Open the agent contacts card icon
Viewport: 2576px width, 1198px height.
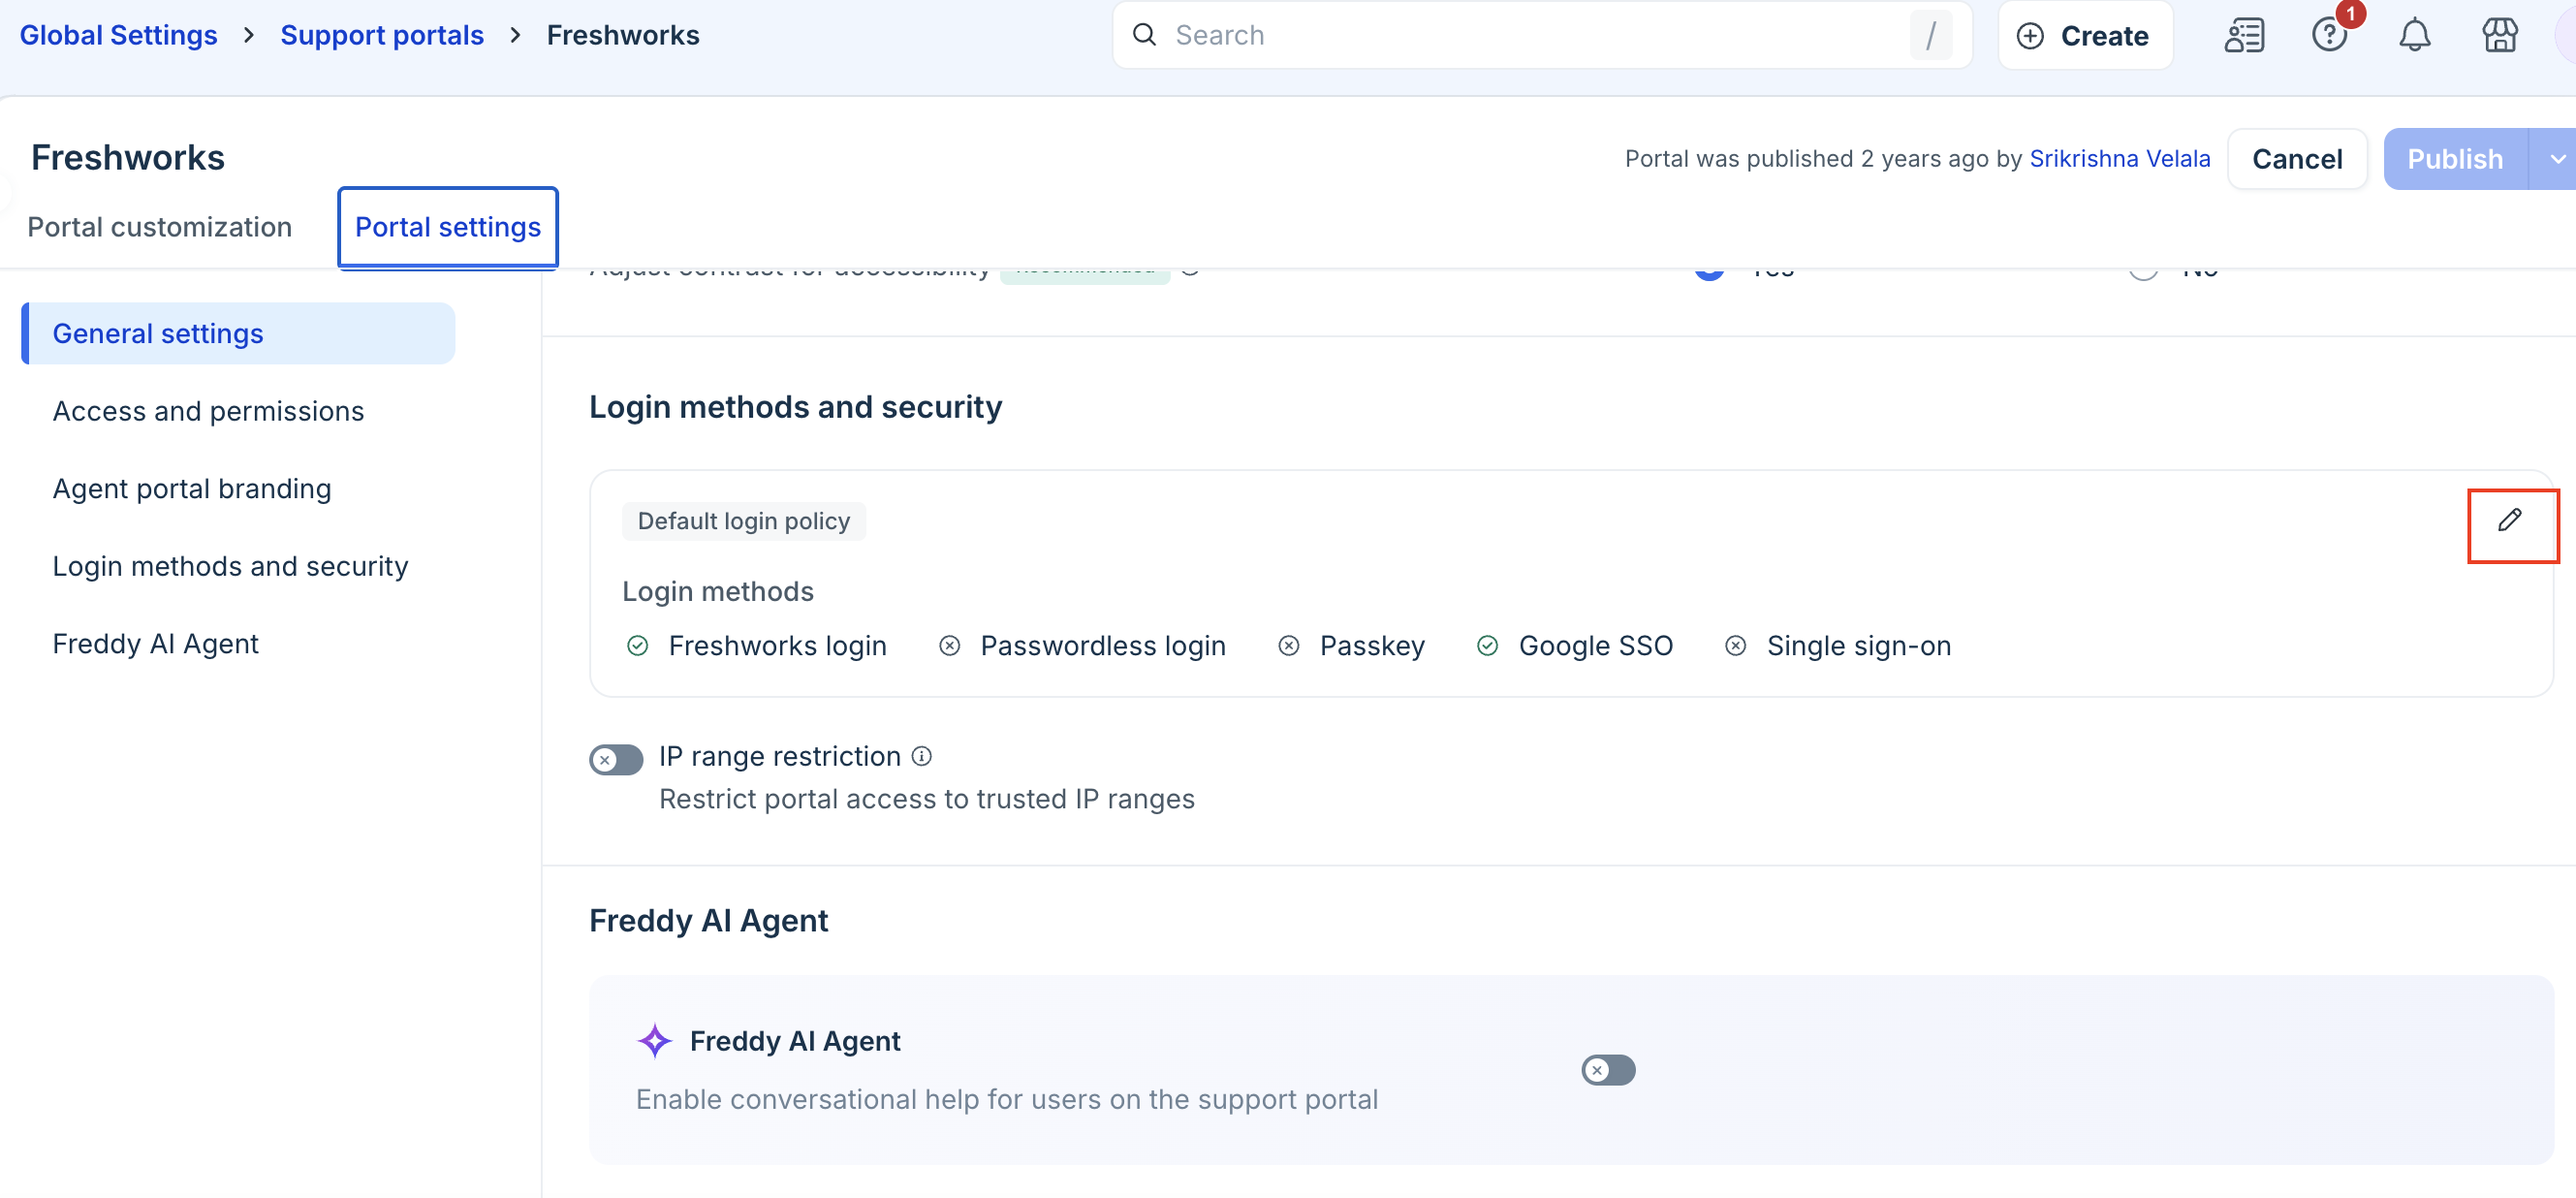coord(2244,35)
